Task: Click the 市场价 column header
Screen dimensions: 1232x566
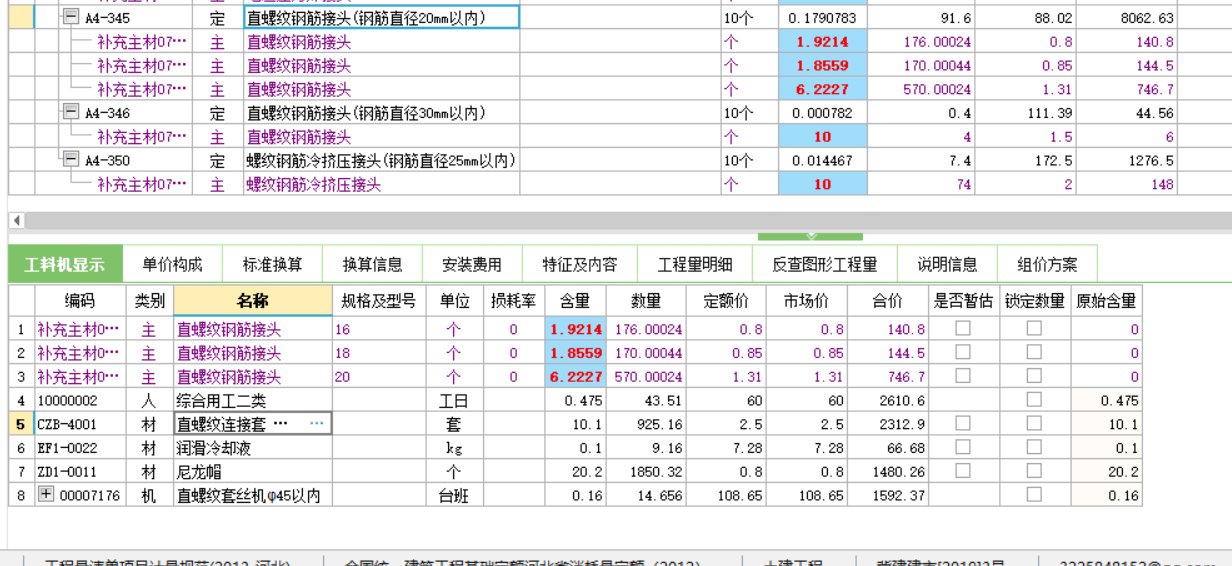Action: (807, 300)
